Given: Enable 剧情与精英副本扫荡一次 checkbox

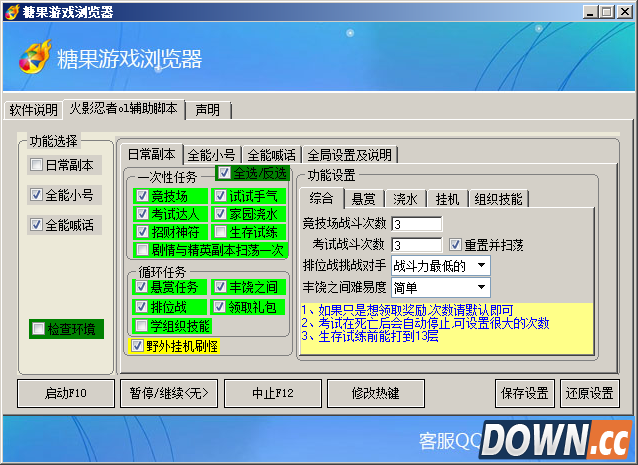Looking at the screenshot, I should [142, 249].
